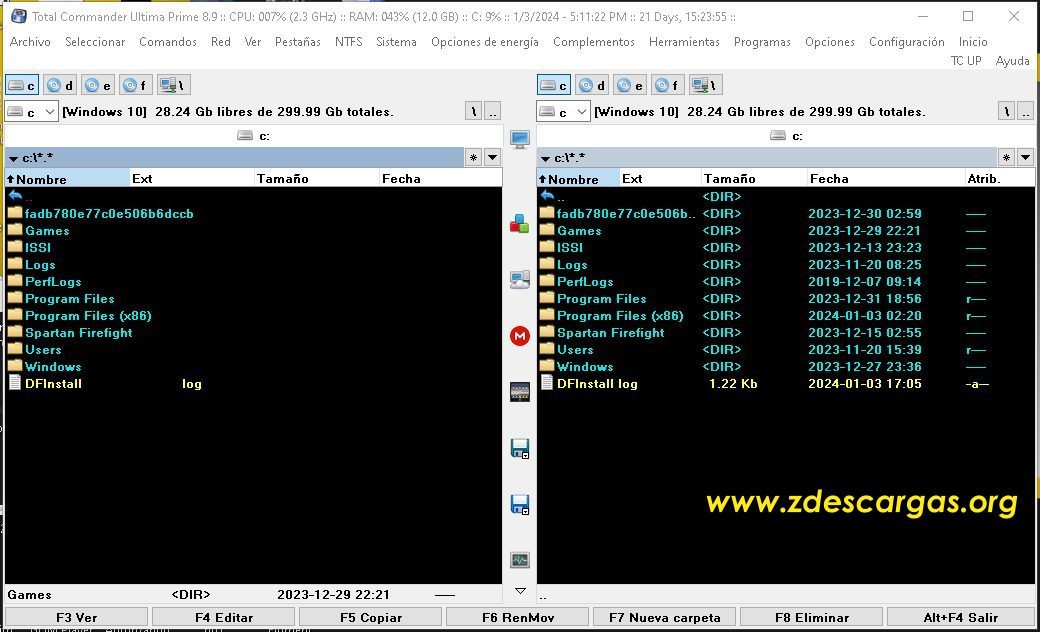The width and height of the screenshot is (1040, 632).
Task: Select drive c button in right panel
Action: pos(554,85)
